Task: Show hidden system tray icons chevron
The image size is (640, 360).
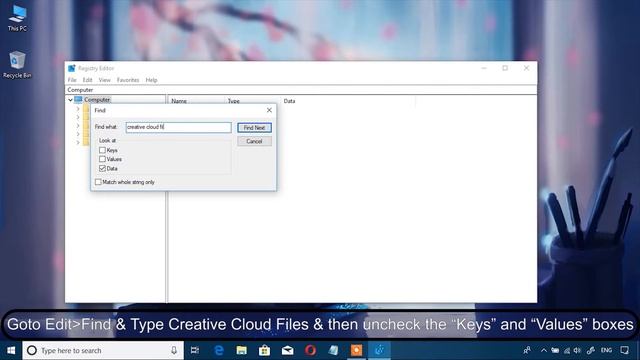Action: click(544, 350)
